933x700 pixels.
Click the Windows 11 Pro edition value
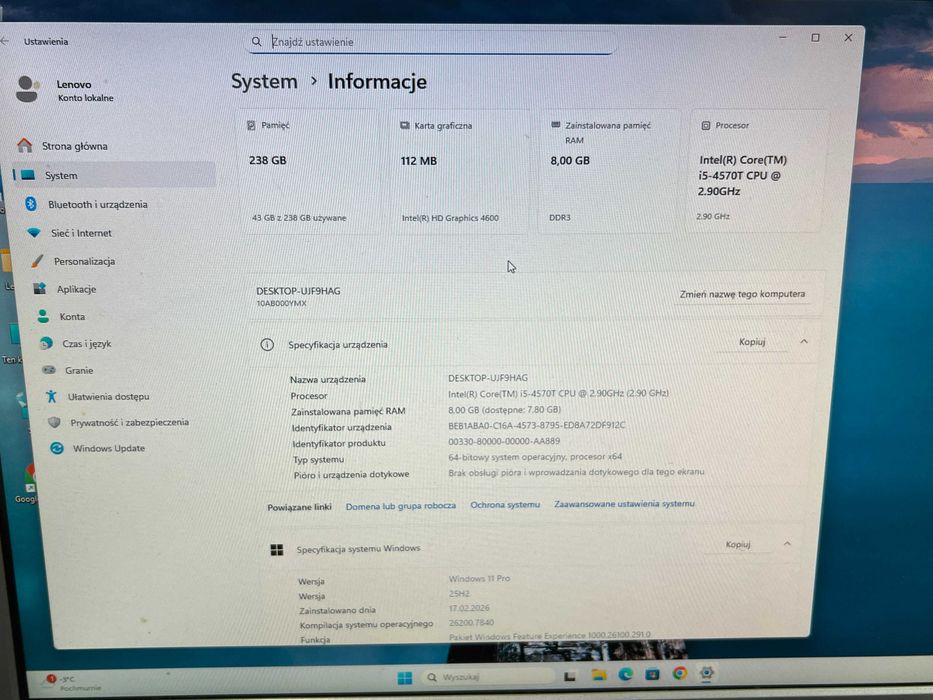479,579
